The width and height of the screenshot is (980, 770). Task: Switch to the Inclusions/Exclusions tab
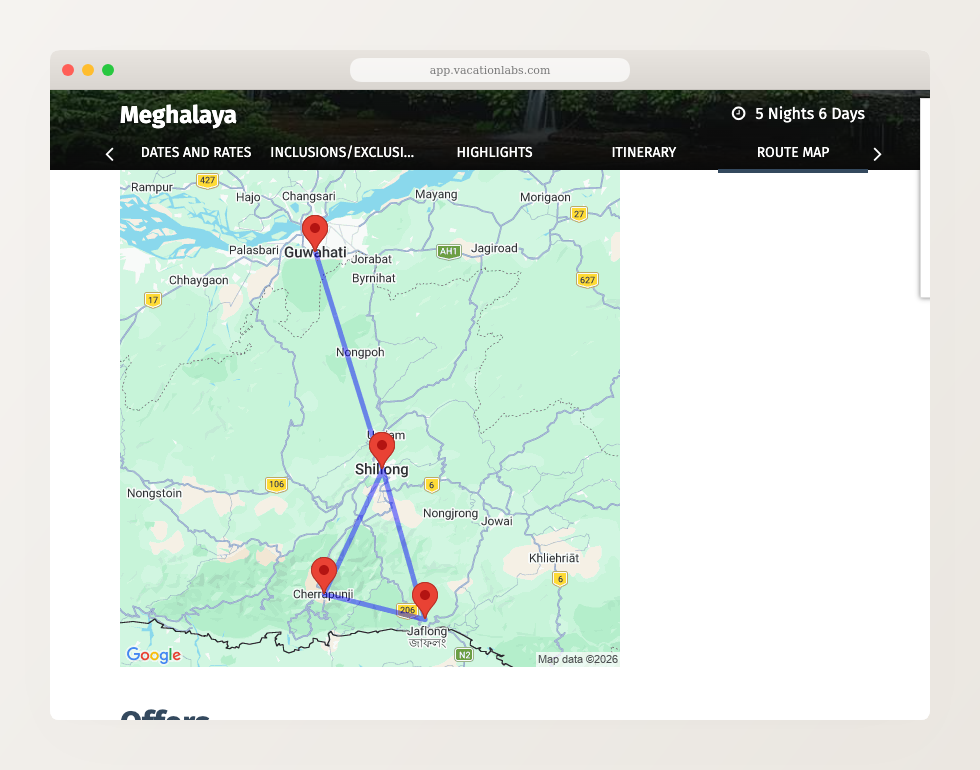pos(342,153)
